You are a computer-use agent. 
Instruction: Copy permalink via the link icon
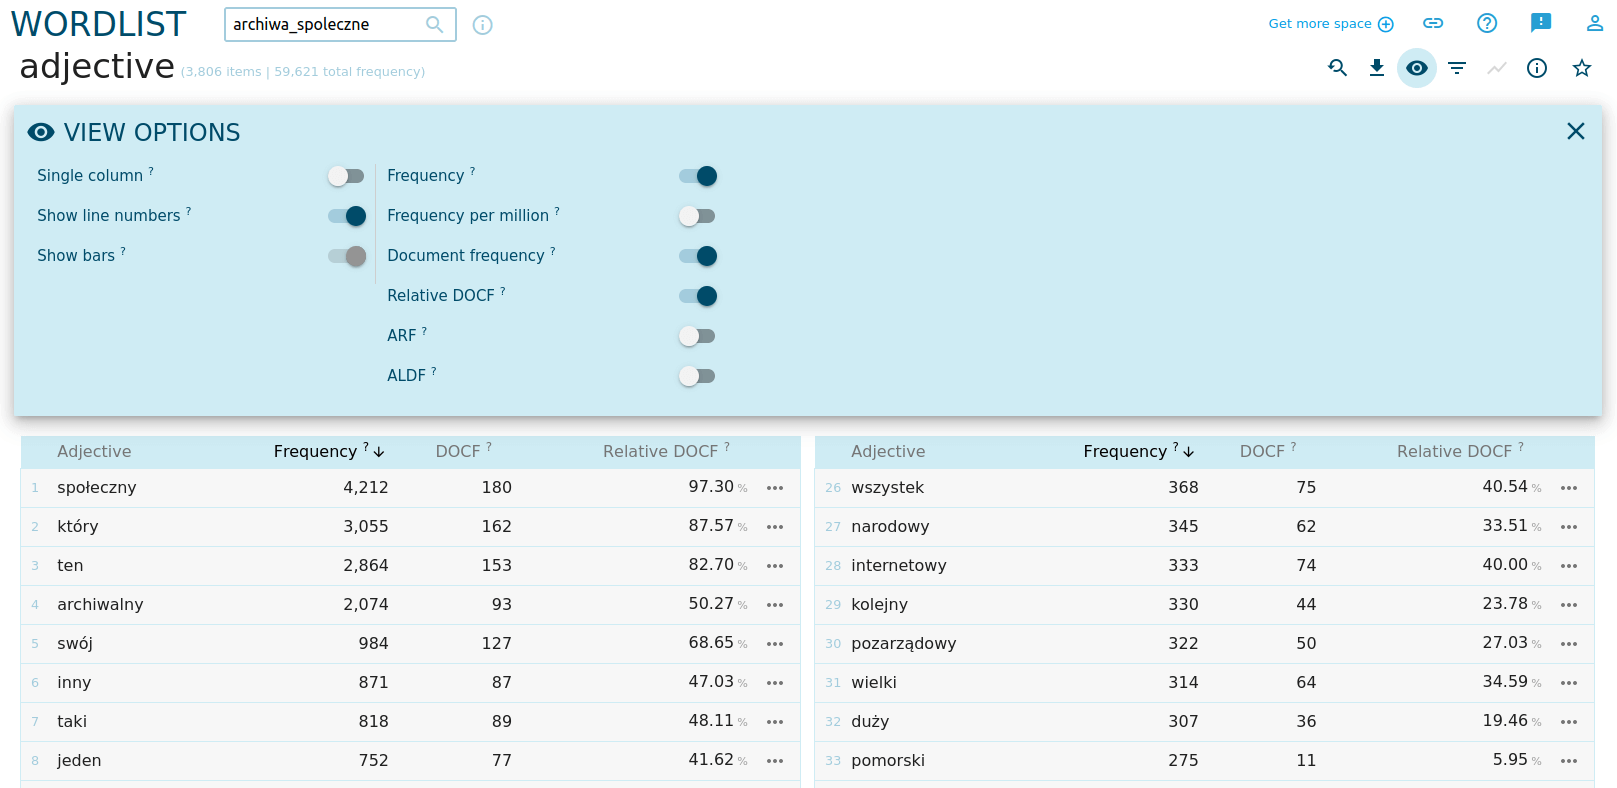point(1433,23)
